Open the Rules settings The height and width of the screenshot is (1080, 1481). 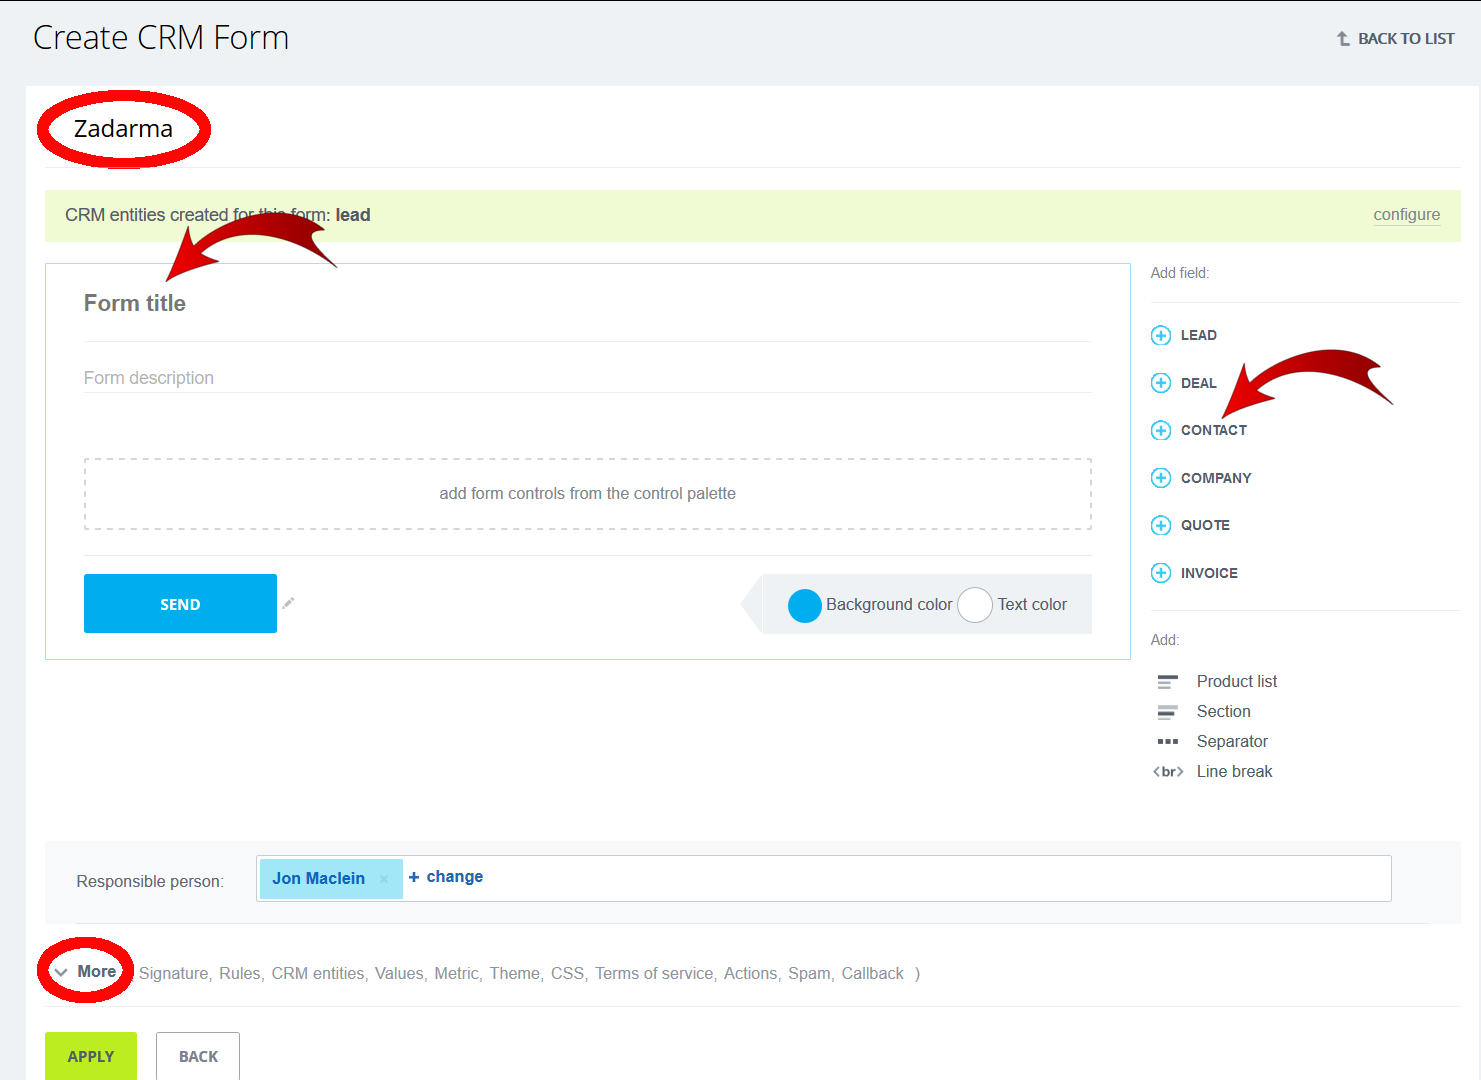pyautogui.click(x=240, y=973)
